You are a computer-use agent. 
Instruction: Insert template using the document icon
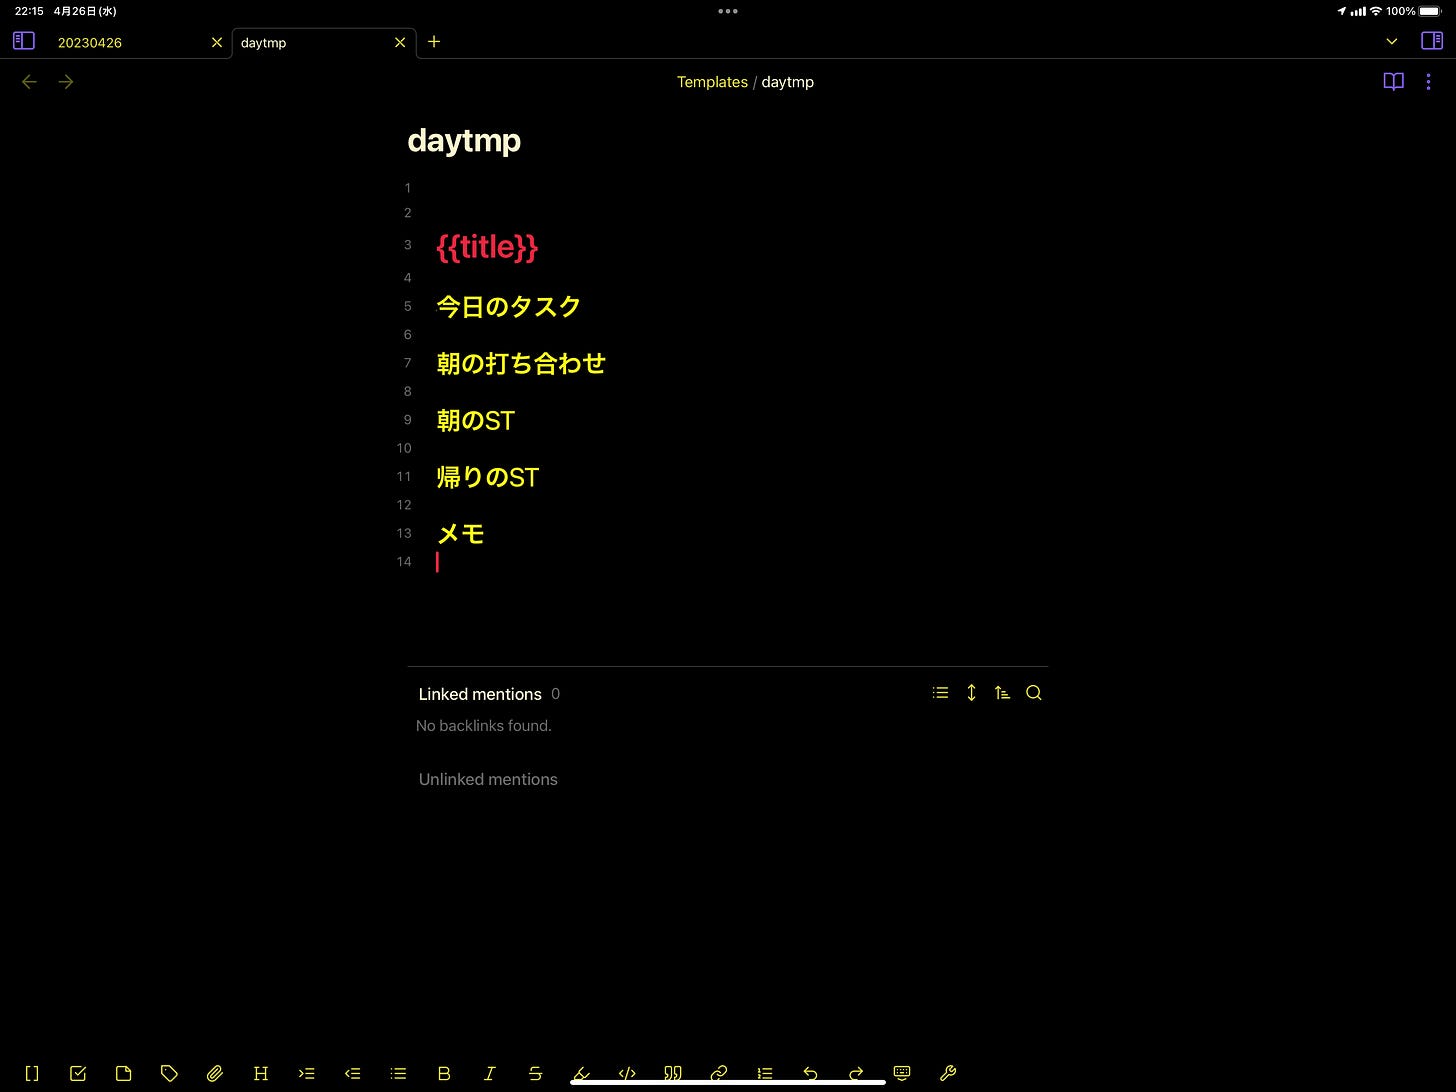pos(123,1073)
